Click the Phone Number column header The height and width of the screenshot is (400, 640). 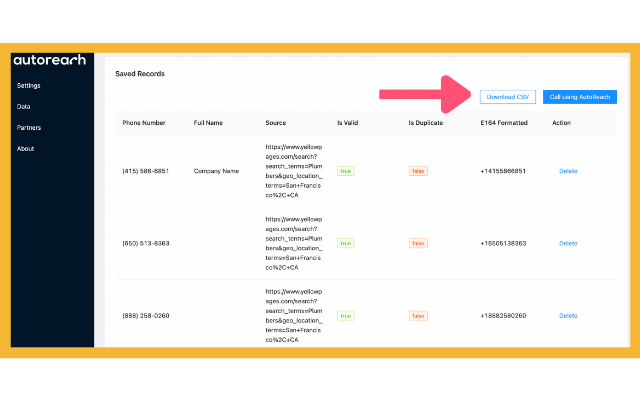point(144,123)
